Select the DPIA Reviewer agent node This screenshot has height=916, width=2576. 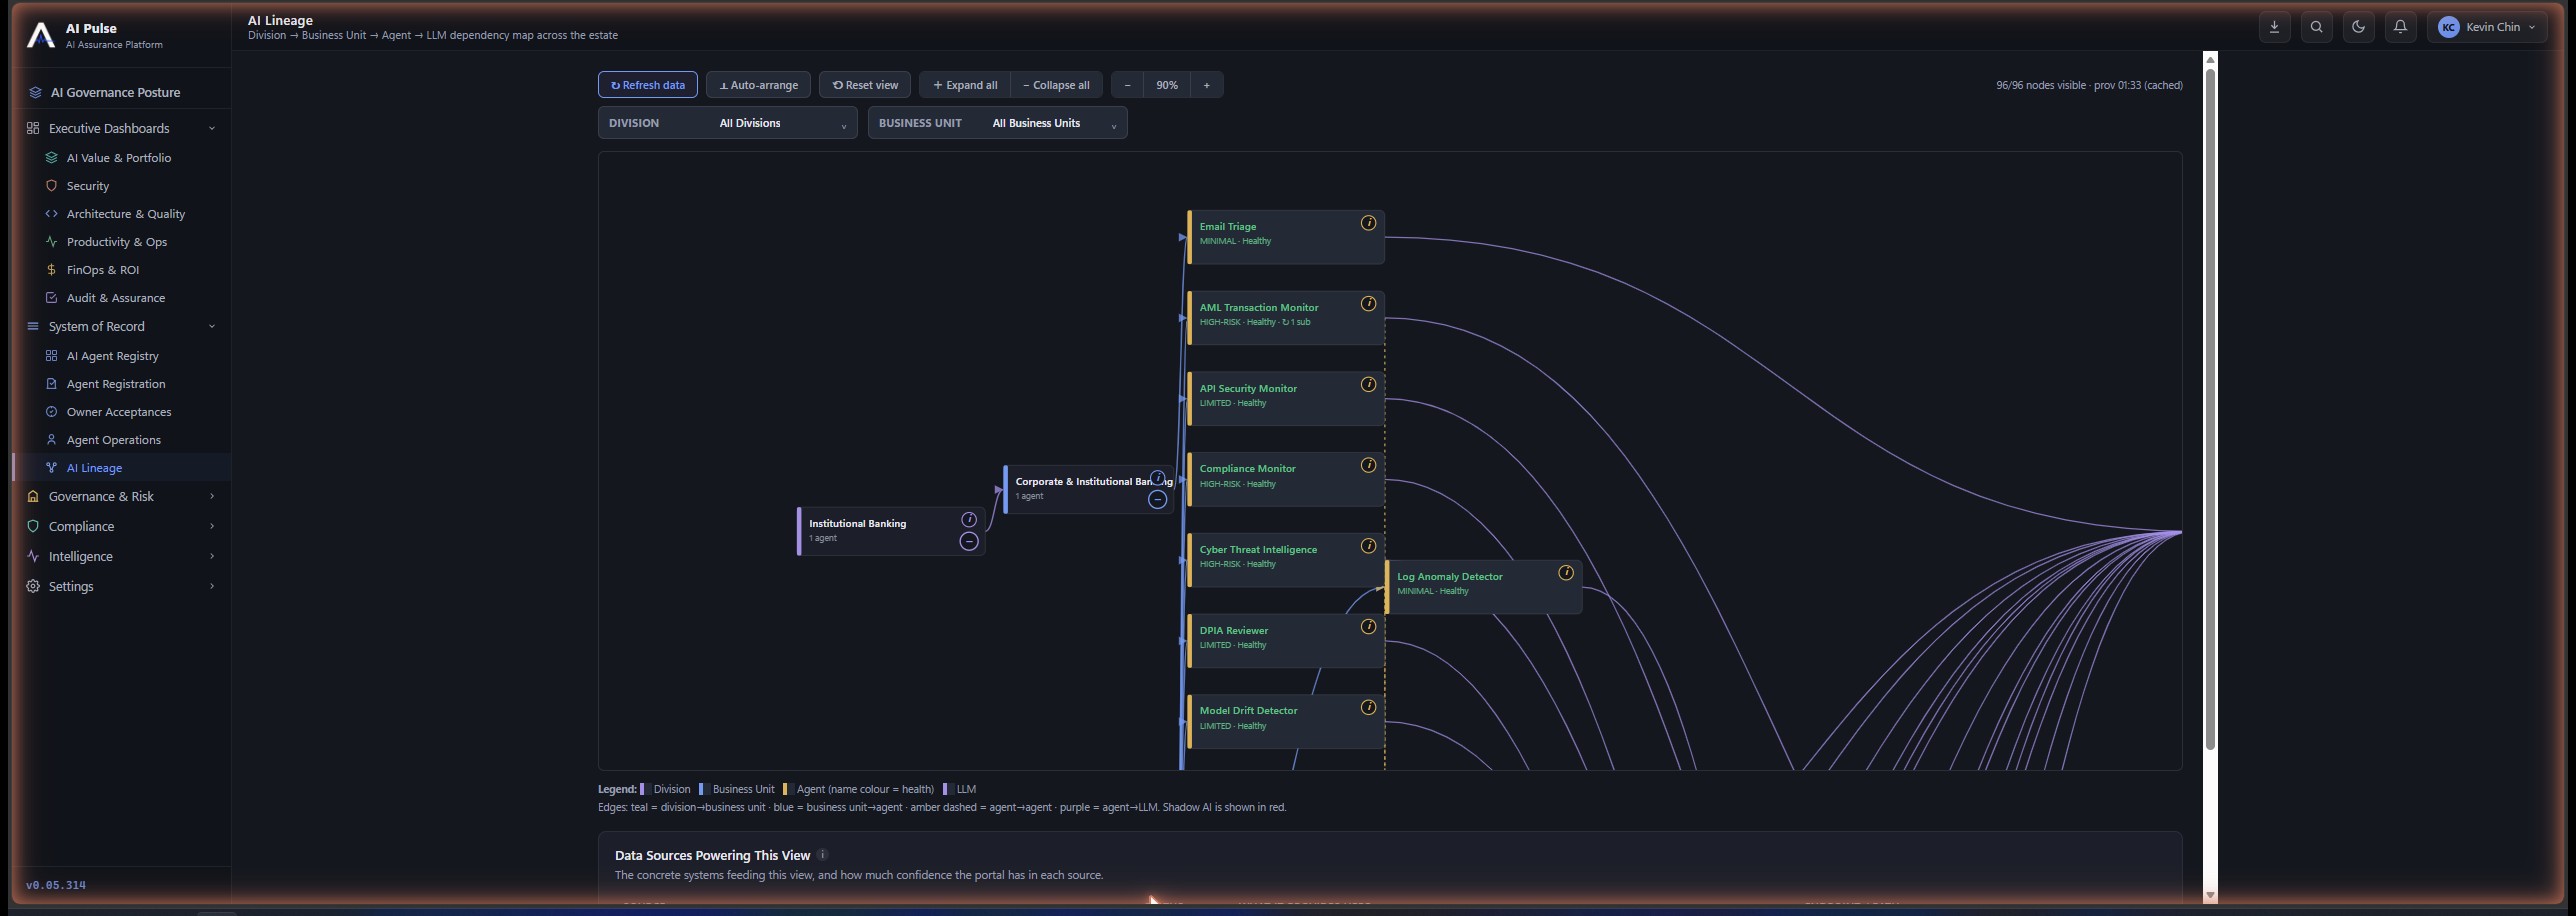click(x=1285, y=641)
